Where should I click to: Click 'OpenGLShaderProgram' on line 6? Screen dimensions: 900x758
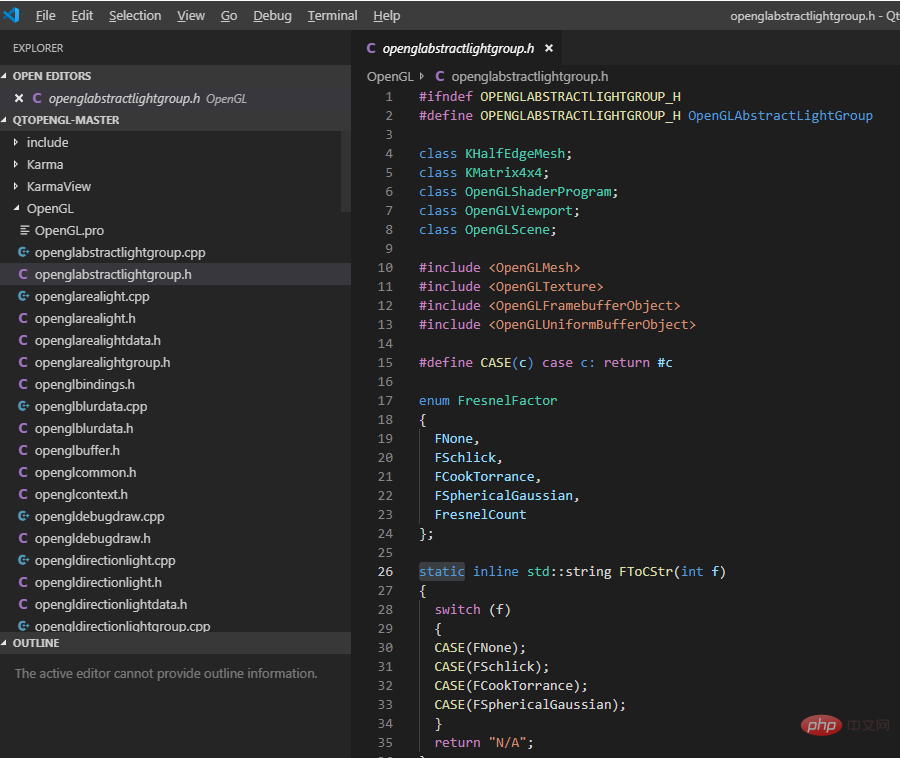538,192
